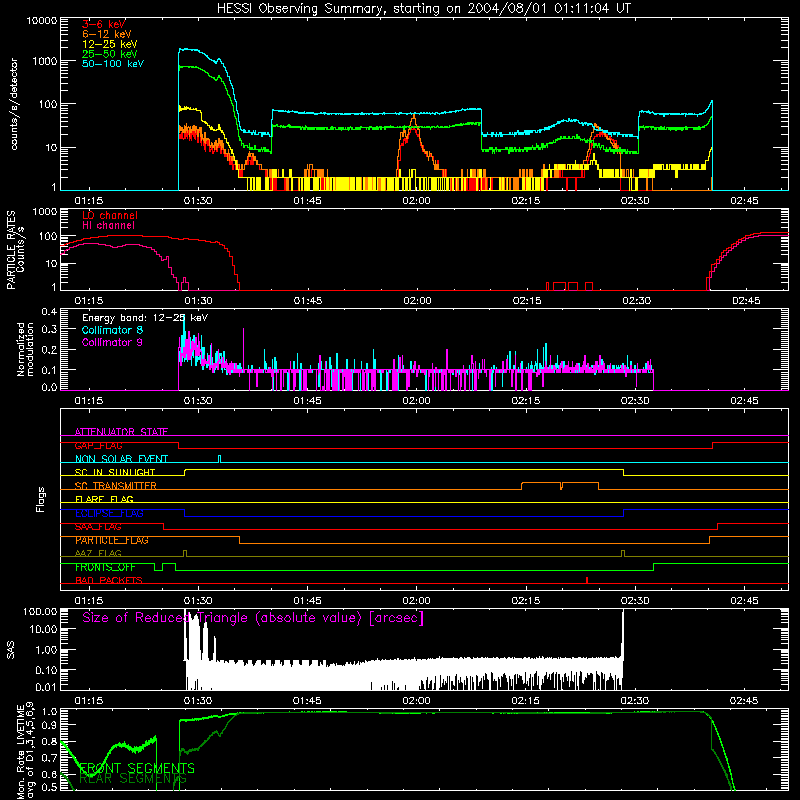Click the 02:00 tick under the counts panel

pos(416,201)
